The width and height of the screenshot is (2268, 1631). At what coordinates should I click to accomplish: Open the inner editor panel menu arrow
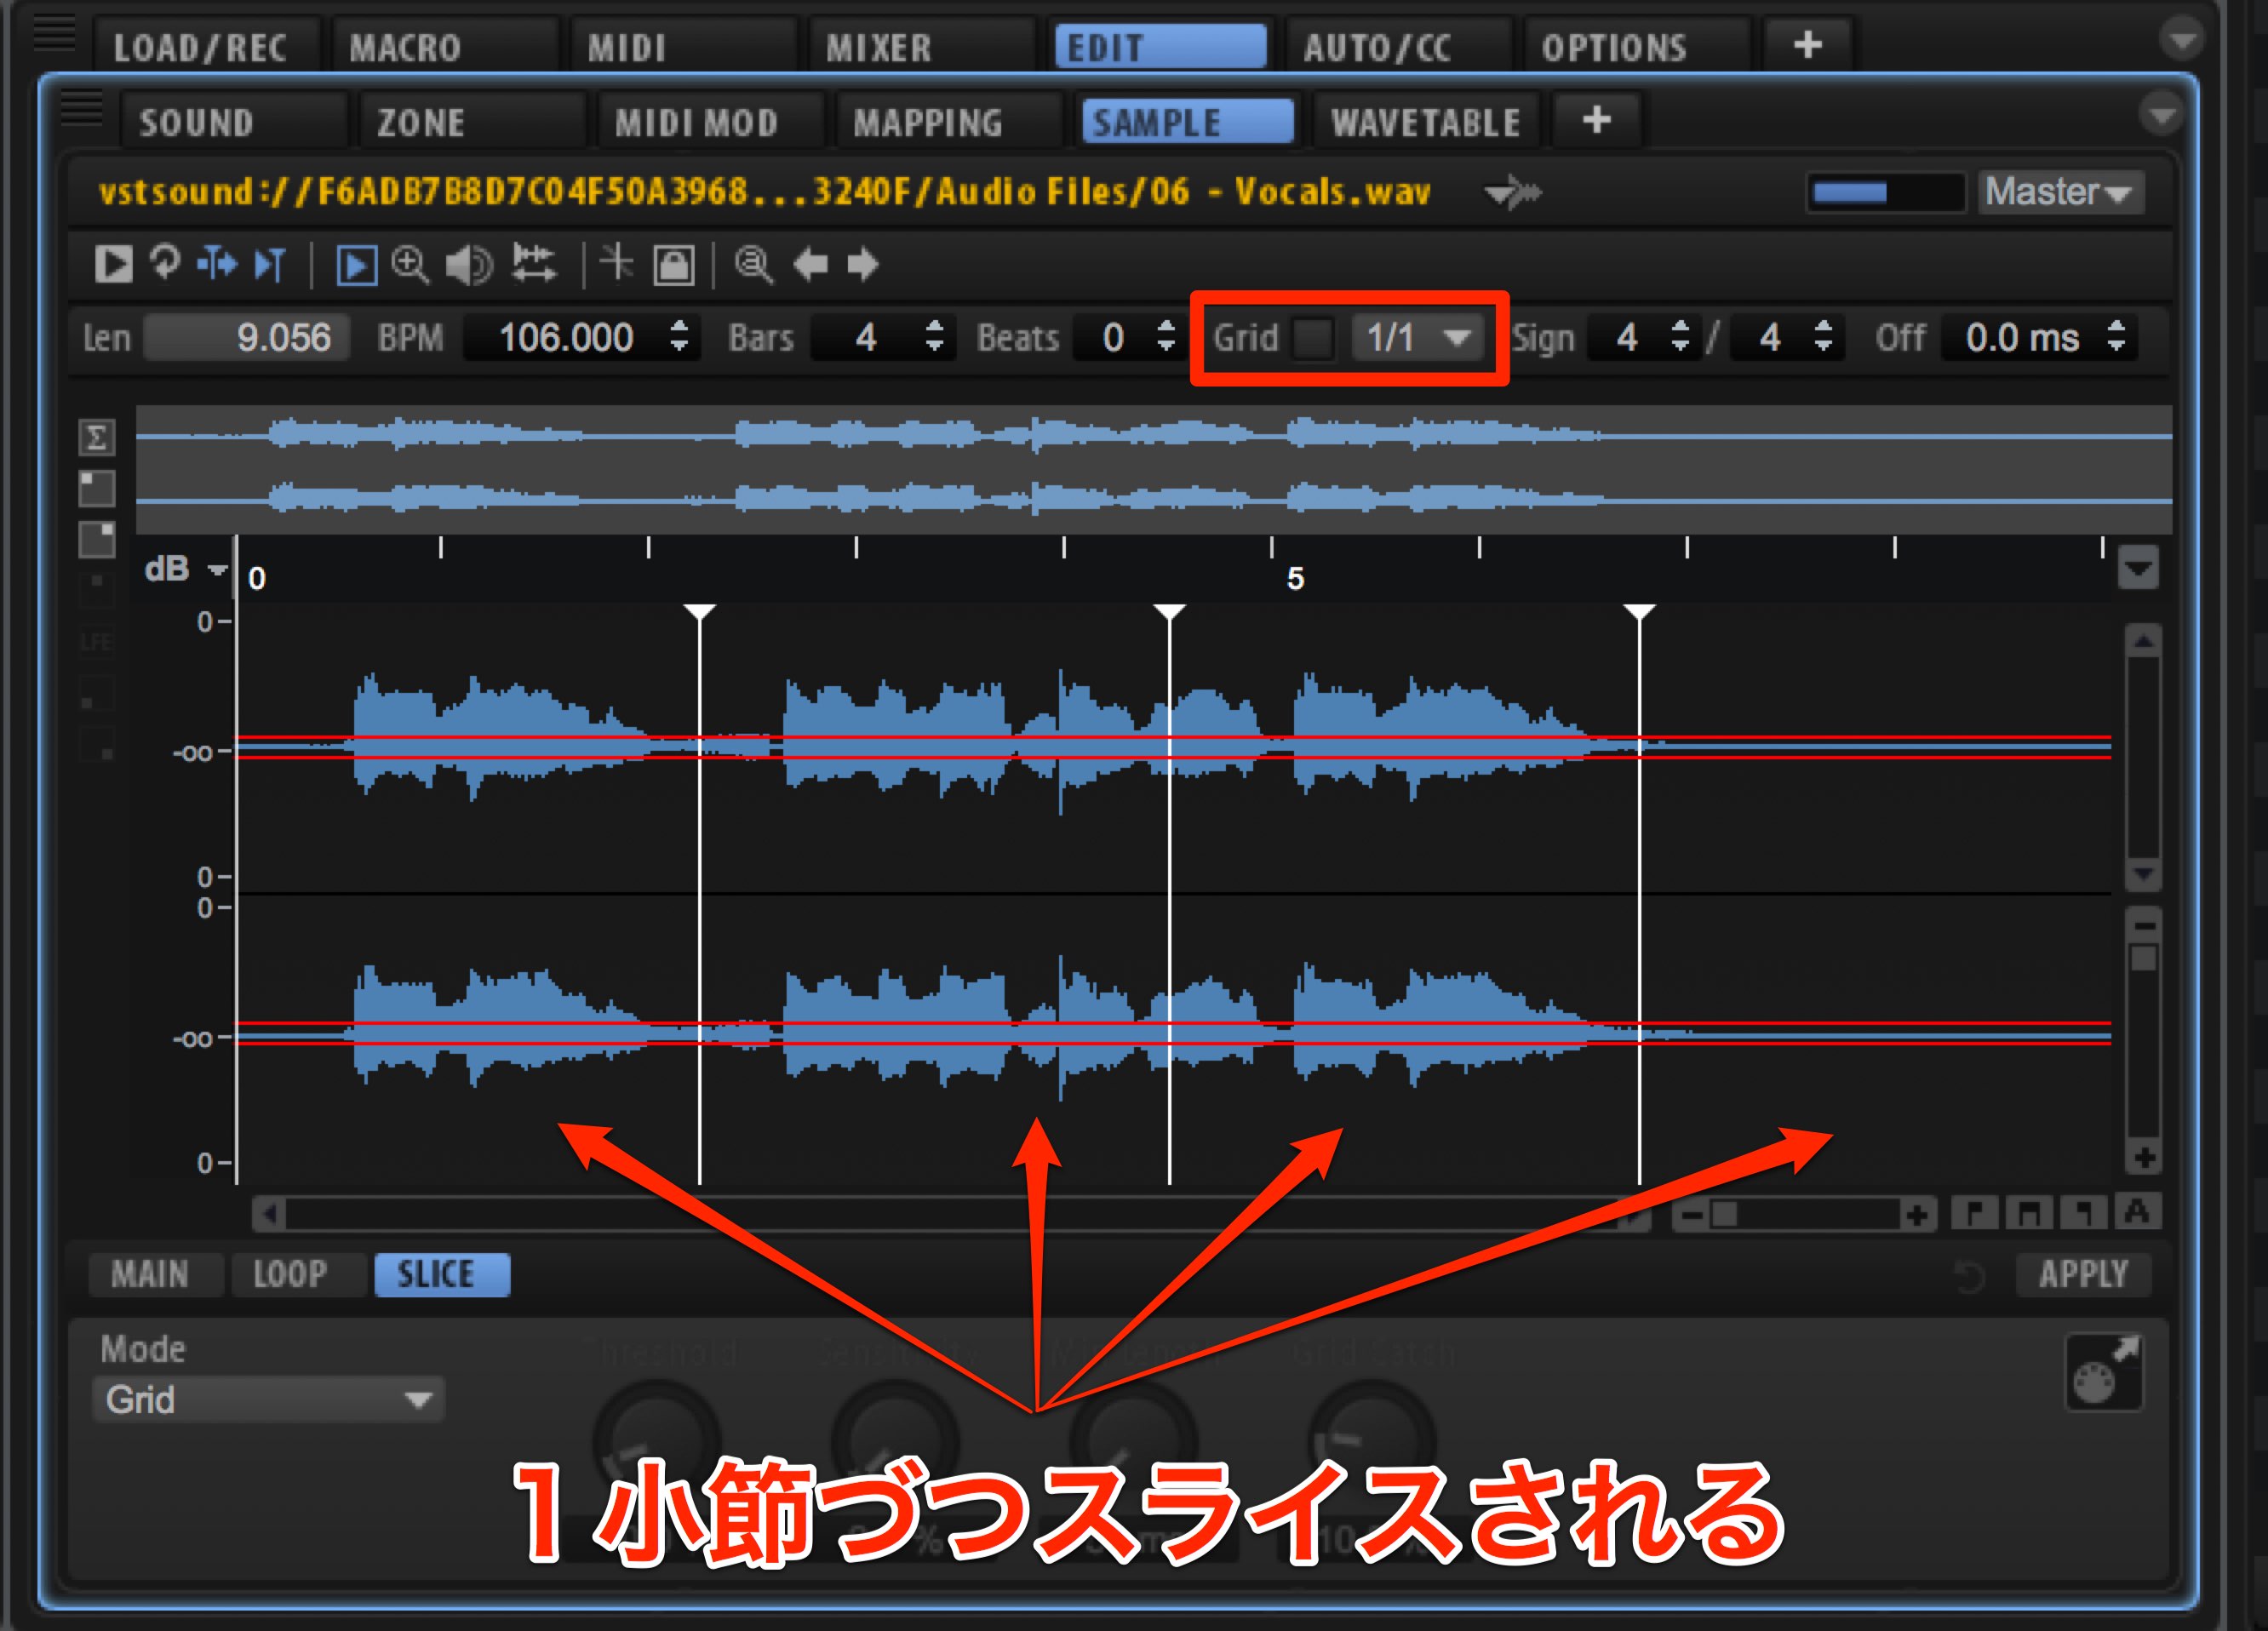2162,114
